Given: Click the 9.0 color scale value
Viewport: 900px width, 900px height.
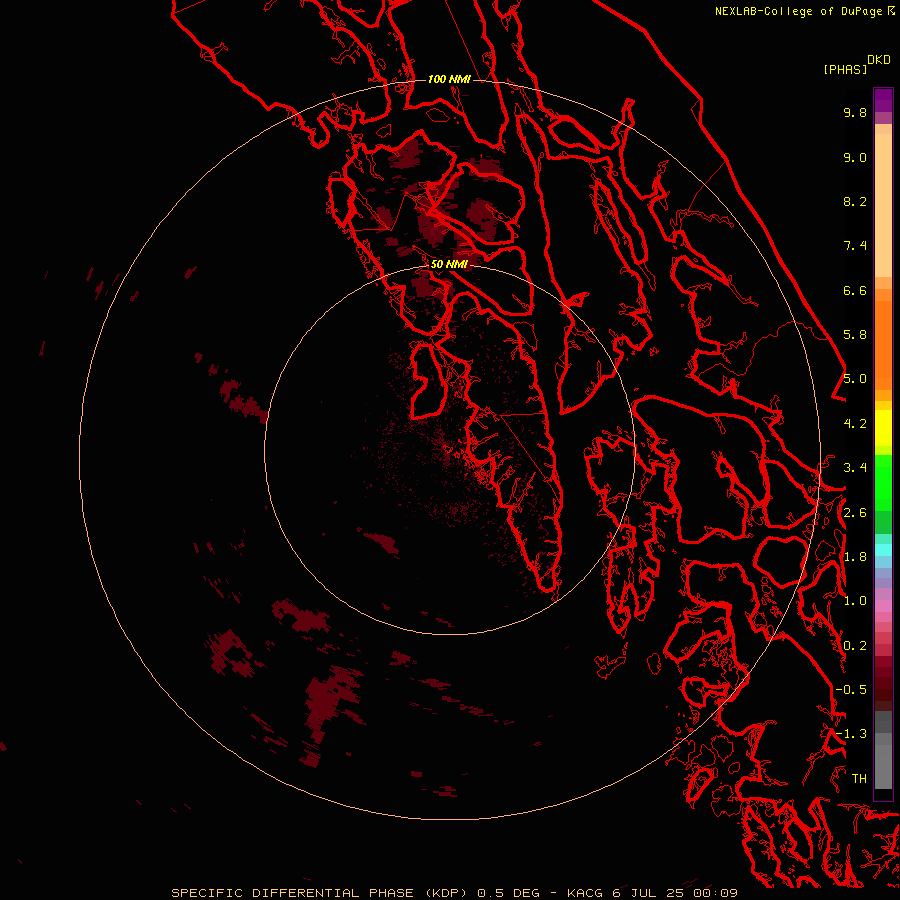Looking at the screenshot, I should coord(855,157).
